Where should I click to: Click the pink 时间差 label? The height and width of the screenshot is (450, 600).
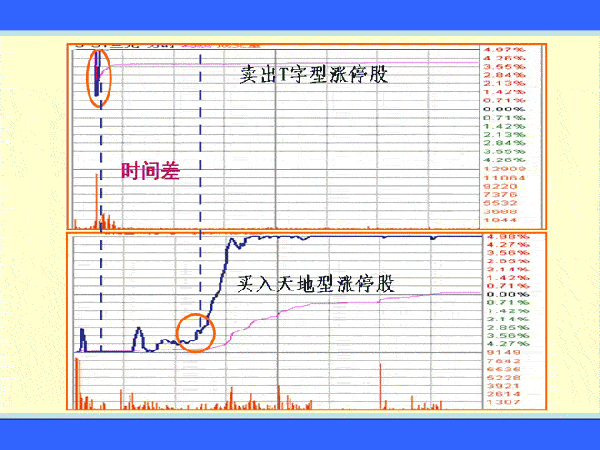[x=150, y=171]
